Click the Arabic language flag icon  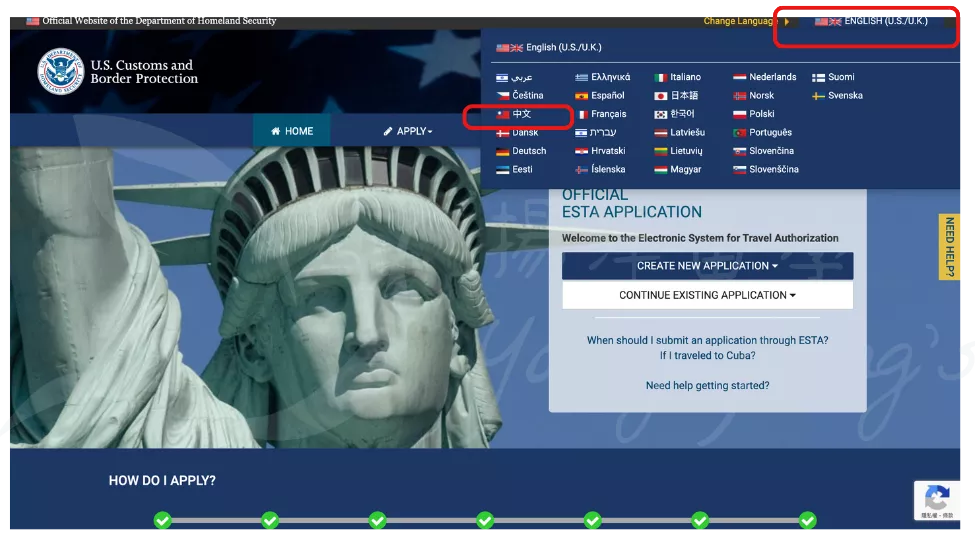tap(502, 78)
